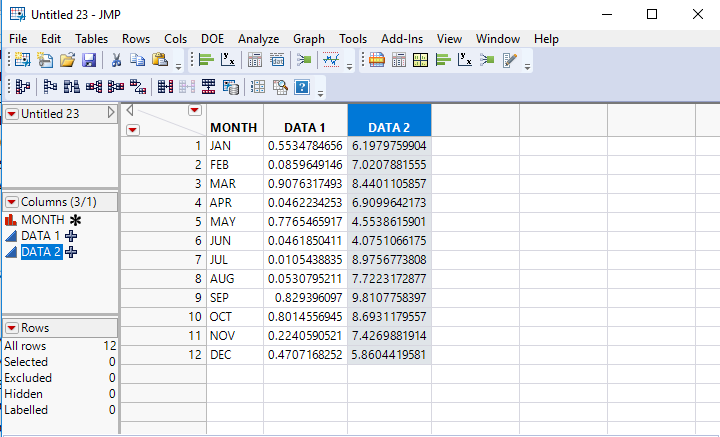Click the Concatenate tables icon
This screenshot has height=437, width=720.
(x=209, y=87)
